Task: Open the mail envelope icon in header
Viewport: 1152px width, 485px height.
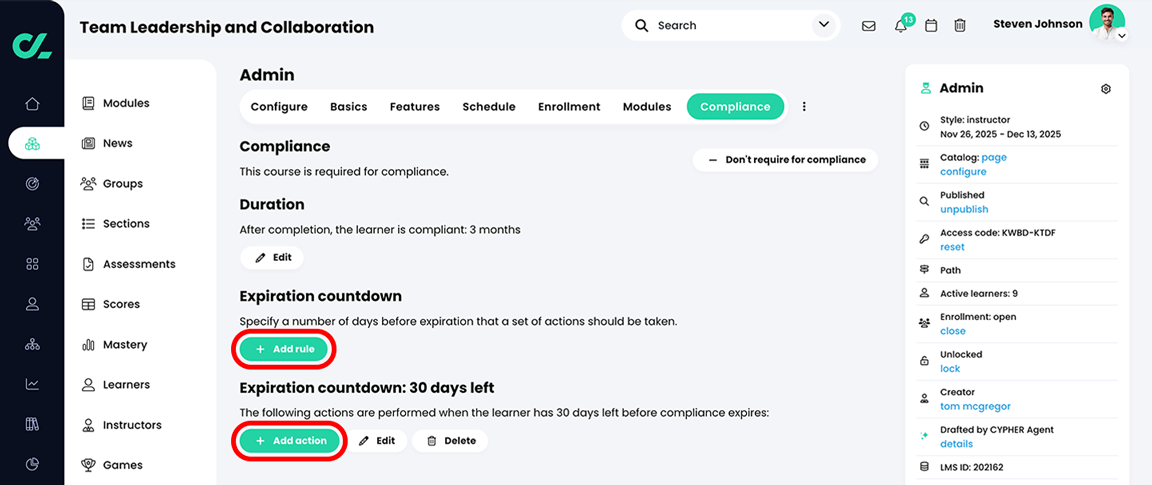Action: [x=868, y=26]
